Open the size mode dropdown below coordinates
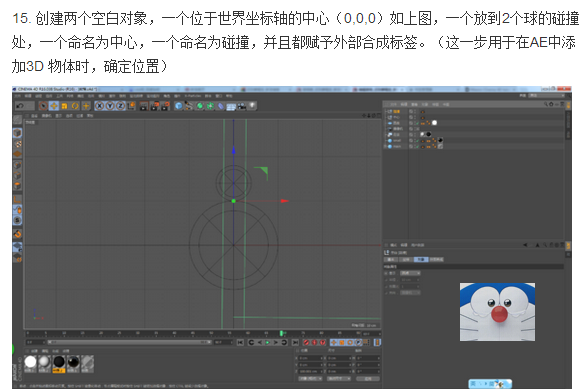Viewport: 585px width, 391px height. pos(338,378)
